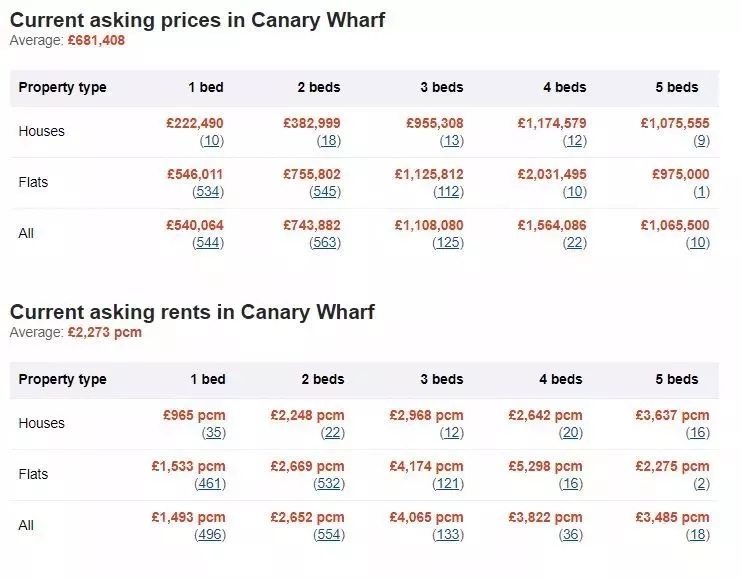Screen dimensions: 742x578
Task: Click the (36) all four-bed rentals link
Action: 571,535
